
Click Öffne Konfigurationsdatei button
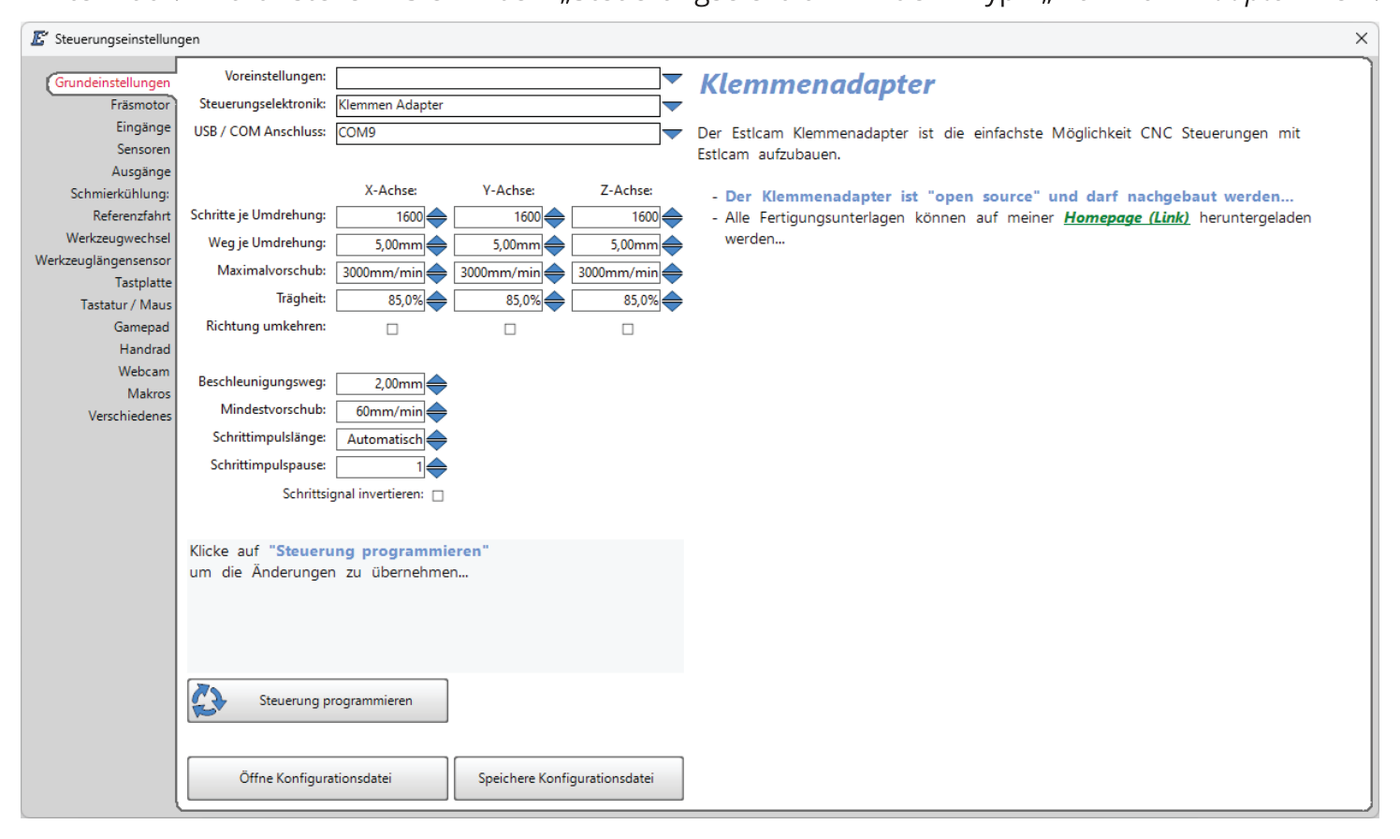click(318, 778)
